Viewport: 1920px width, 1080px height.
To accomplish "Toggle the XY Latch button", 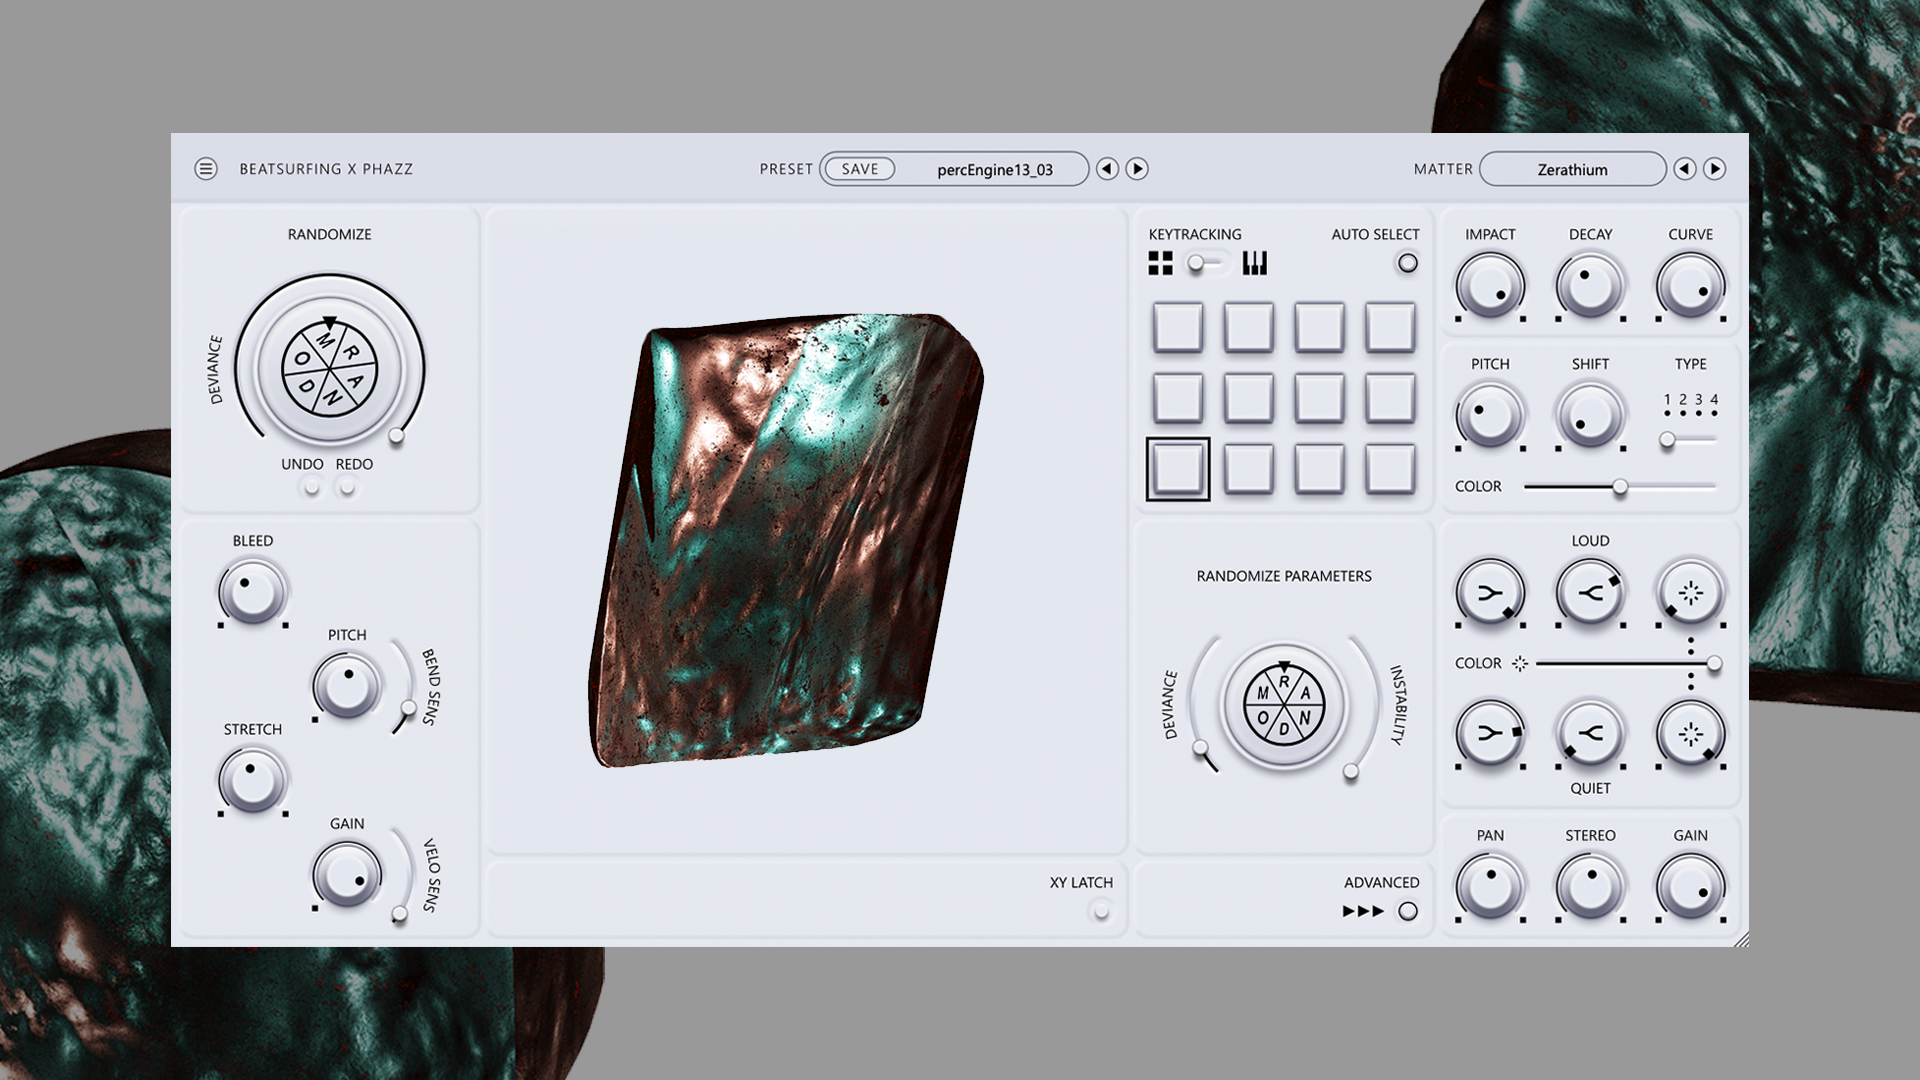I will coord(1100,911).
